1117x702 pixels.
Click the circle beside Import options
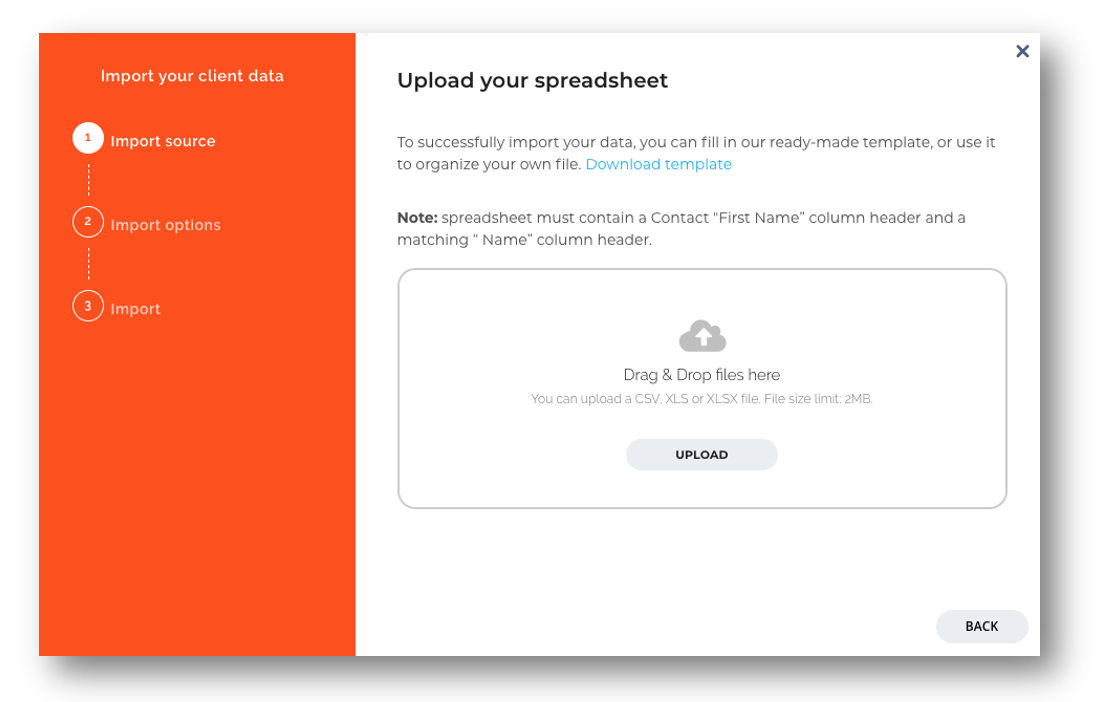tap(88, 222)
